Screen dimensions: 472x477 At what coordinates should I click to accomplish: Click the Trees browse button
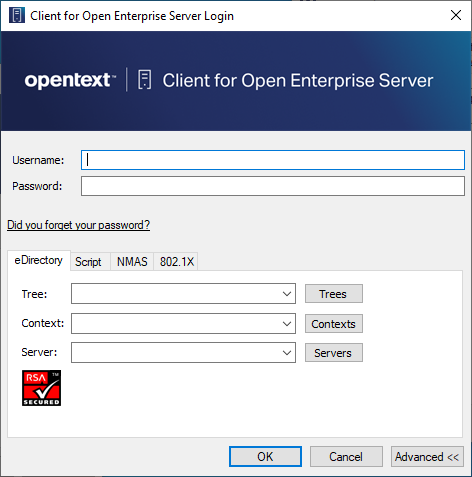[x=334, y=294]
